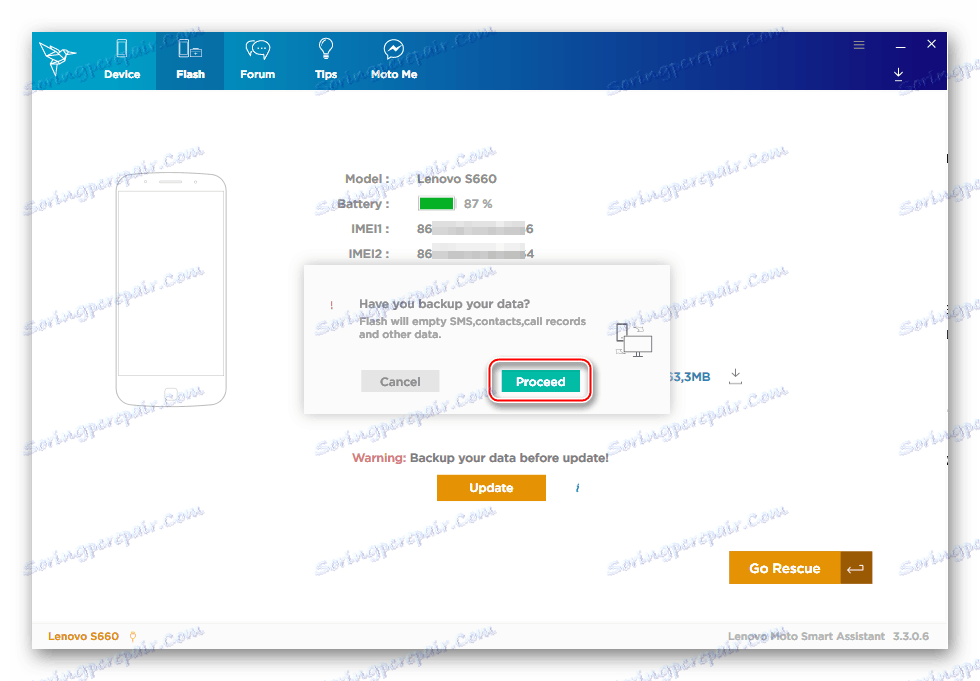The height and width of the screenshot is (681, 980).
Task: Open the Moto Me tab
Action: [x=394, y=60]
